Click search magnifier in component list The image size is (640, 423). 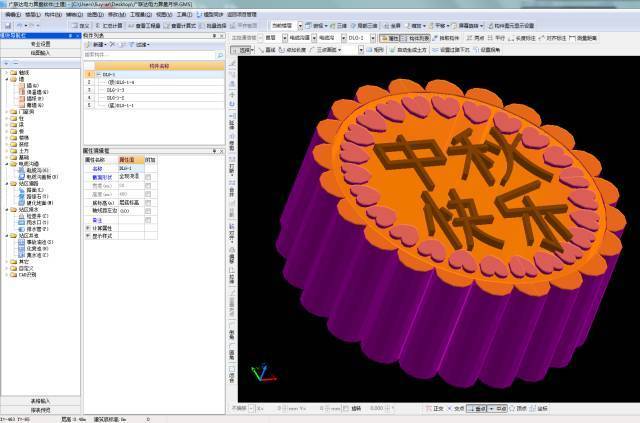[220, 55]
